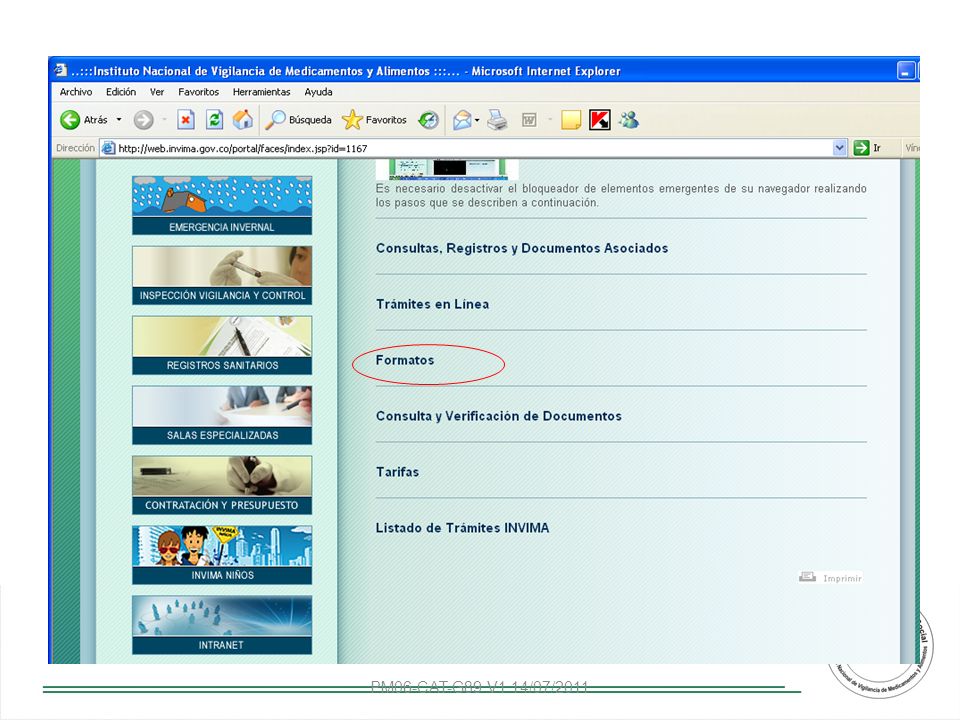
Task: Open Búsqueda search panel
Action: [x=298, y=120]
